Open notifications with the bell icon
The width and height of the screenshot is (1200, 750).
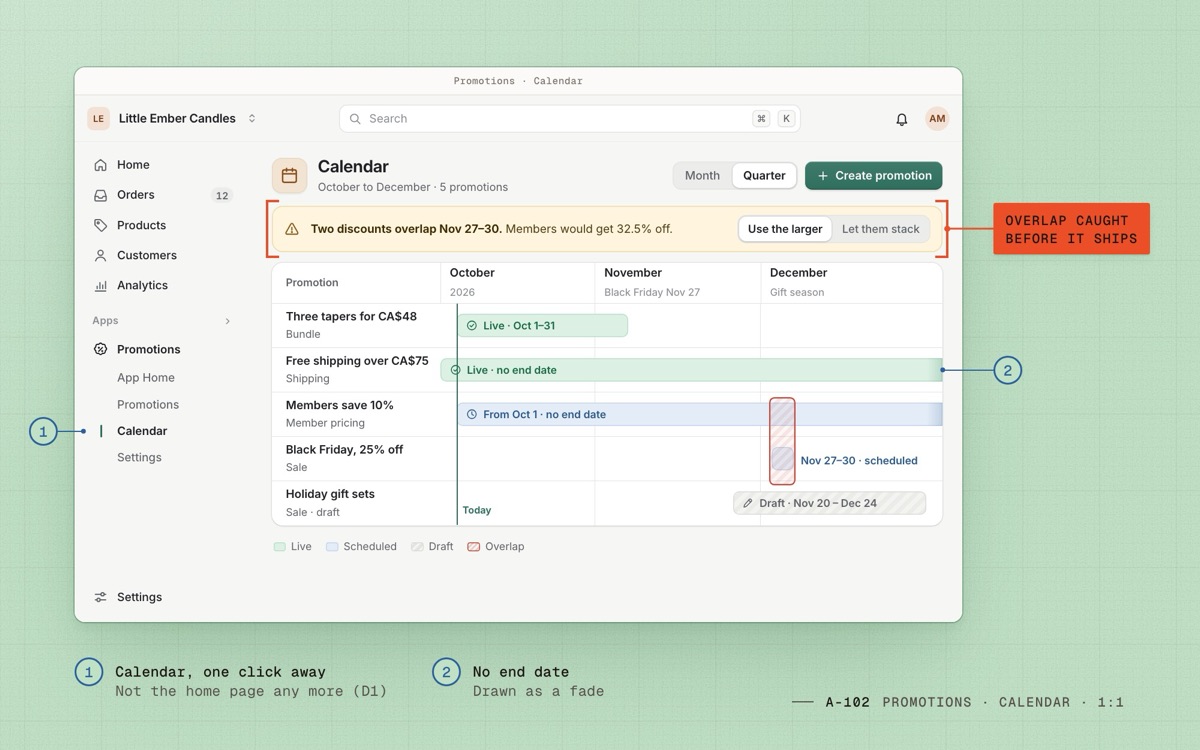tap(902, 119)
